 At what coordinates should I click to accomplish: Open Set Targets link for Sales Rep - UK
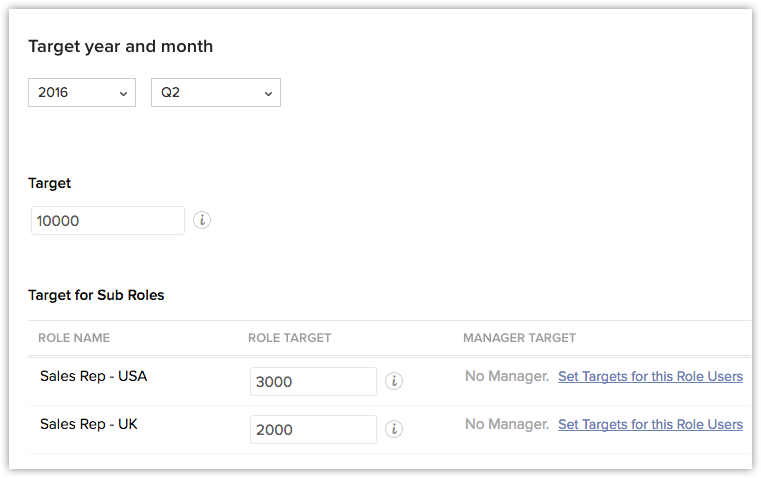650,425
